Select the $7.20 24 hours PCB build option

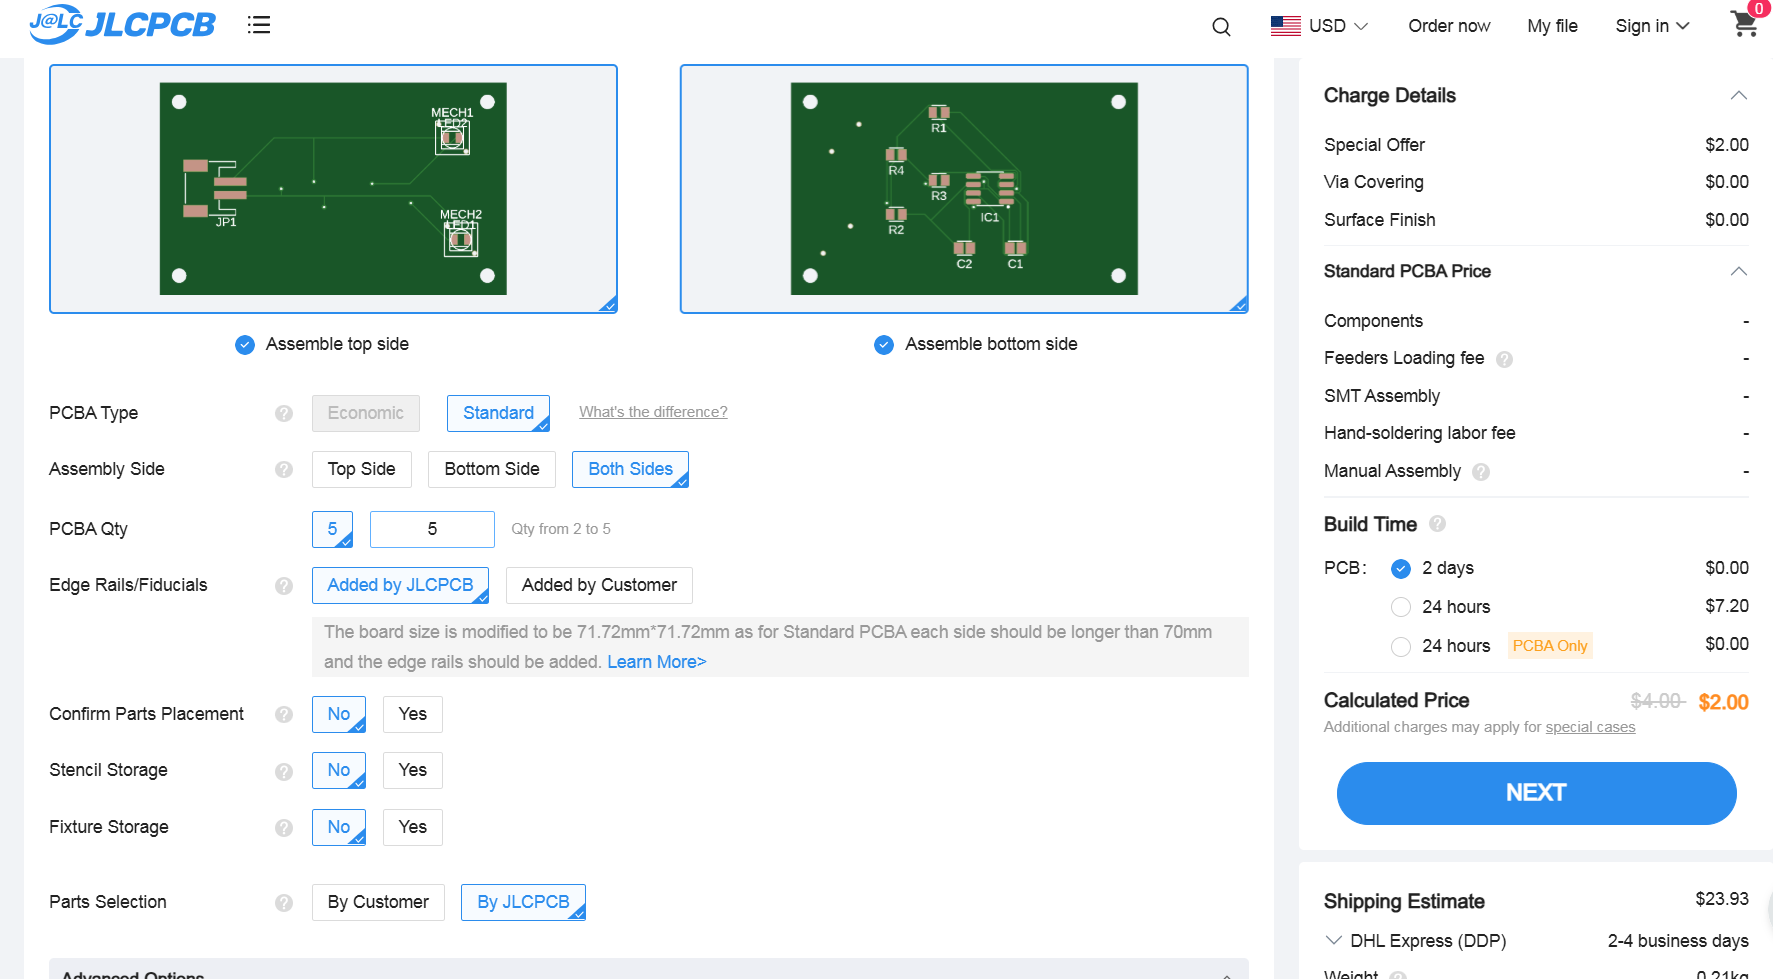(x=1401, y=607)
